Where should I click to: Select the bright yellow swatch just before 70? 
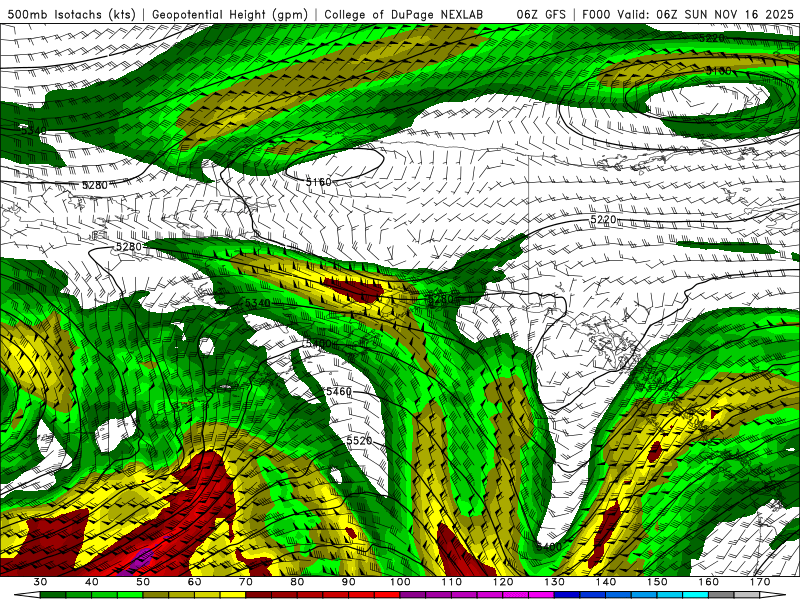click(x=233, y=595)
